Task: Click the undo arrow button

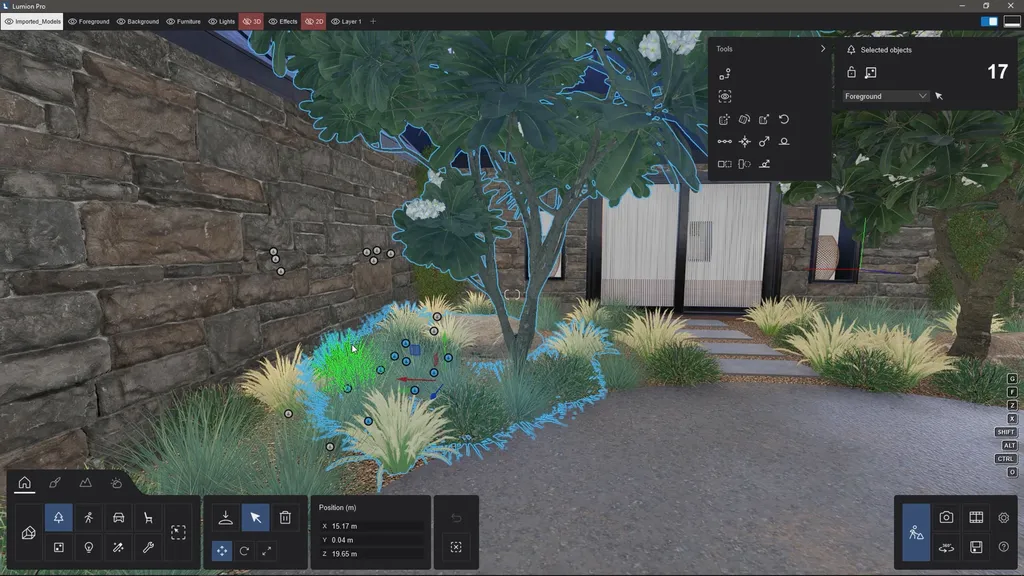Action: pos(456,518)
